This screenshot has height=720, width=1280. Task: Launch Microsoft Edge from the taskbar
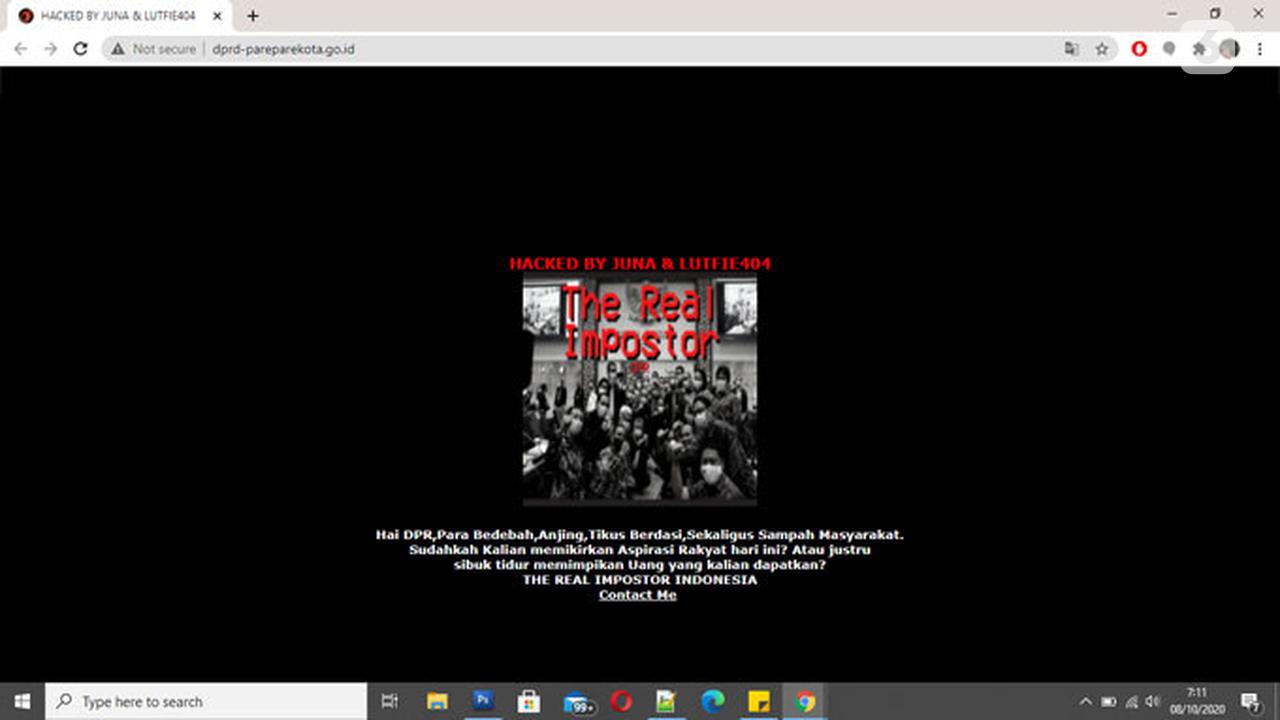(x=712, y=701)
